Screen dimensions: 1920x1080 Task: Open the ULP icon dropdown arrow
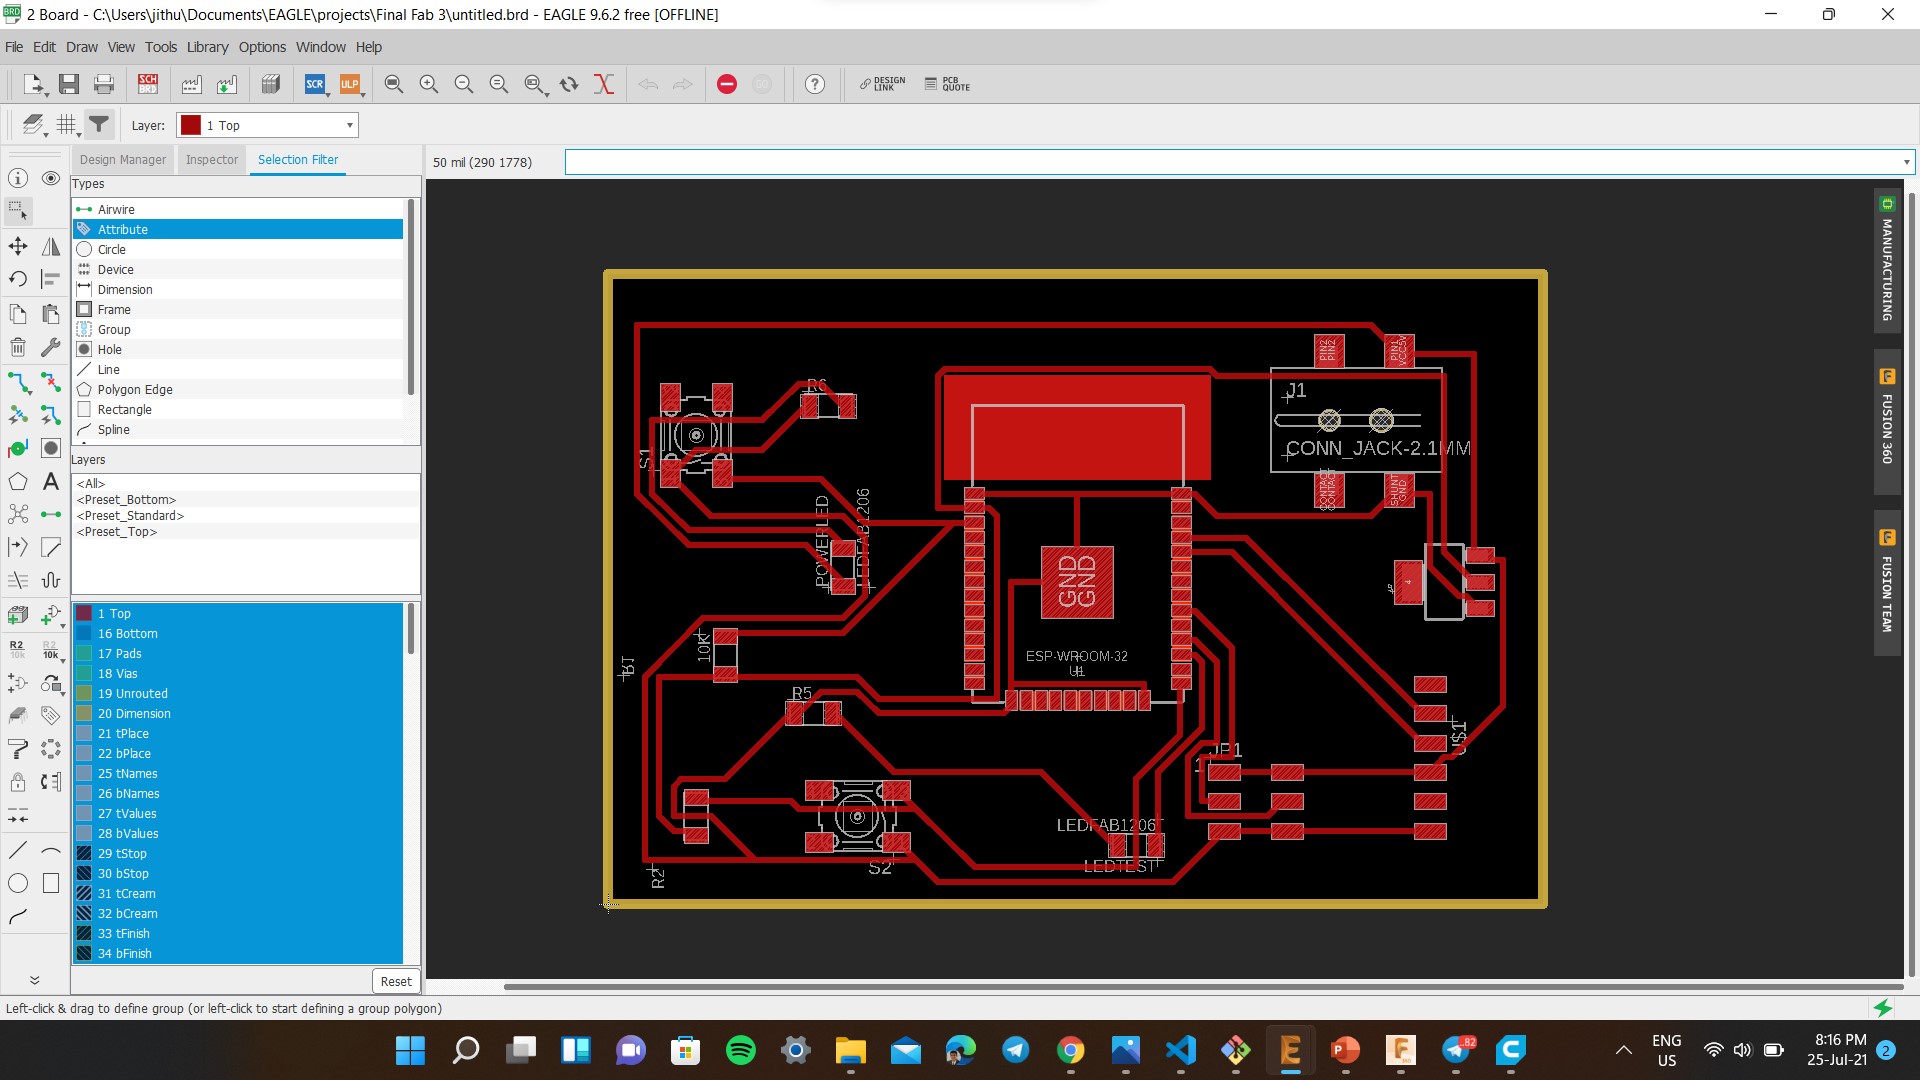363,94
